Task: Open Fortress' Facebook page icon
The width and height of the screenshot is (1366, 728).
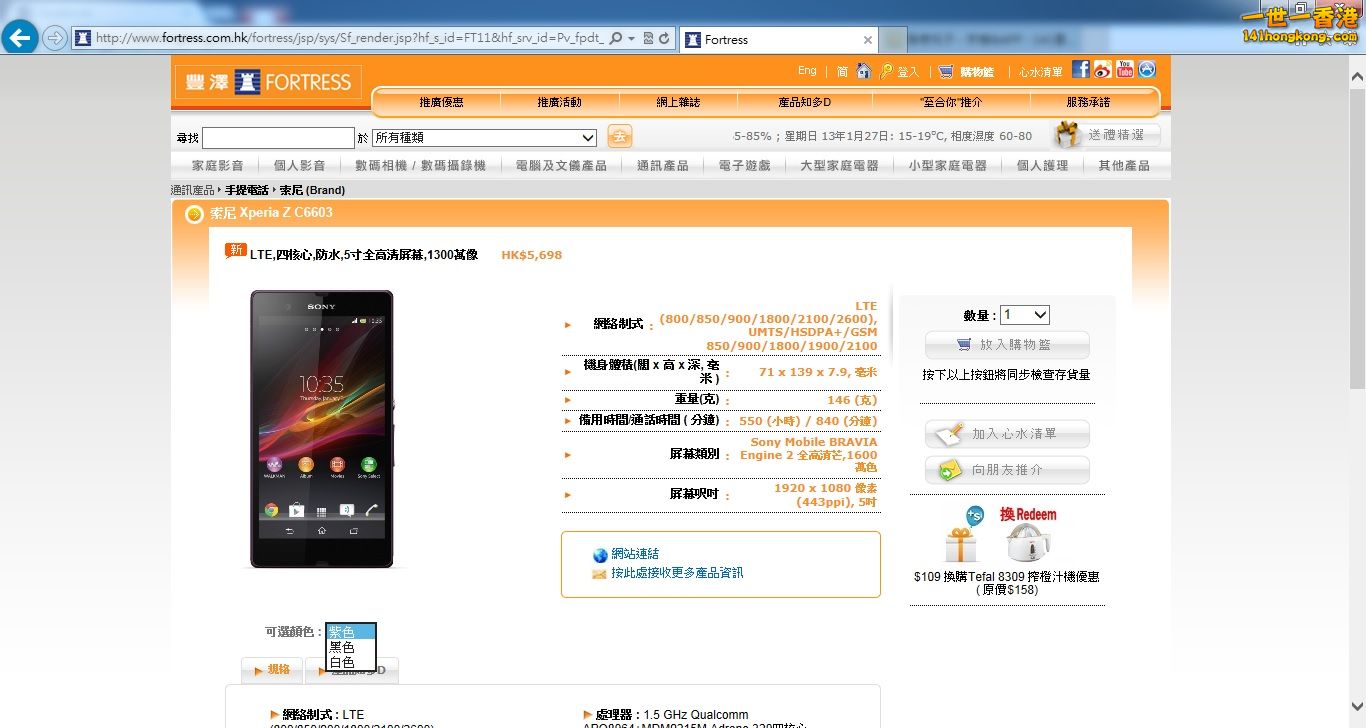Action: (x=1080, y=69)
